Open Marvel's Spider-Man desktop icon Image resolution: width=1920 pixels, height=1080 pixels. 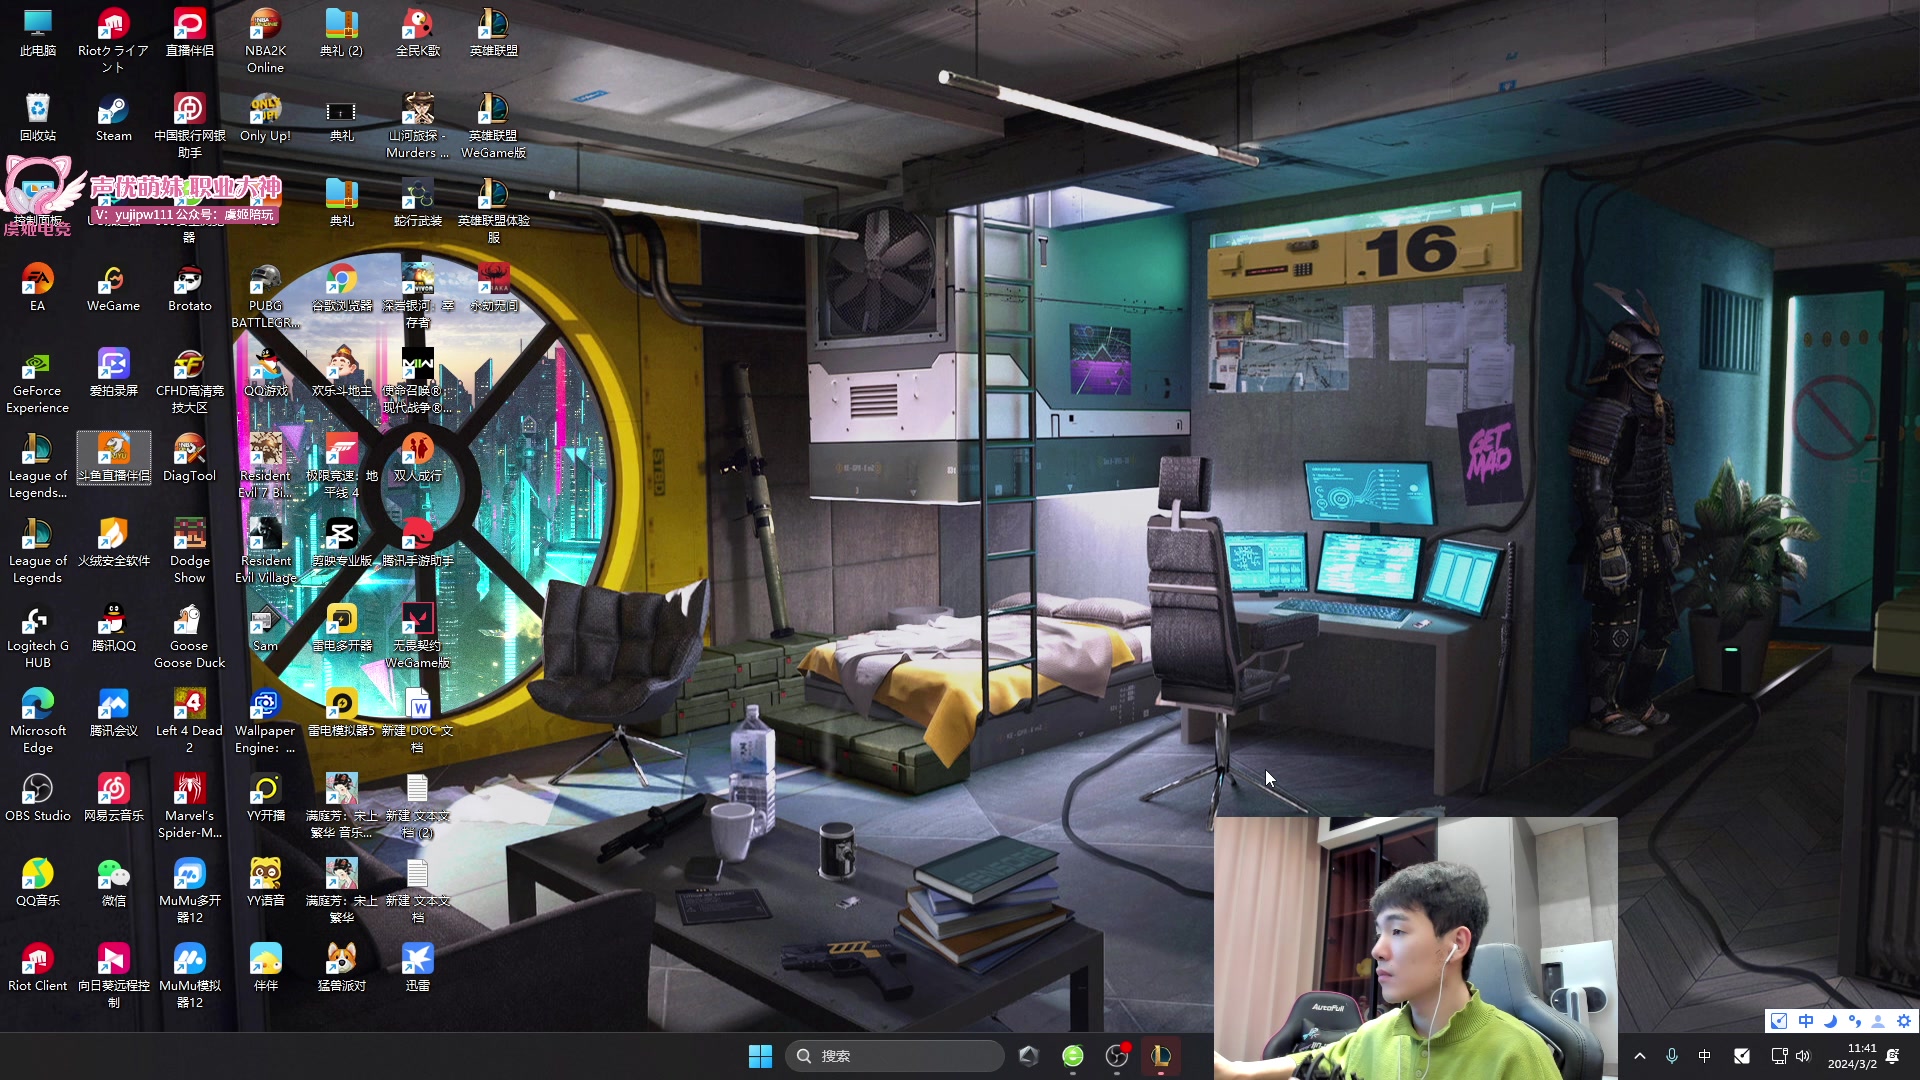(x=189, y=807)
